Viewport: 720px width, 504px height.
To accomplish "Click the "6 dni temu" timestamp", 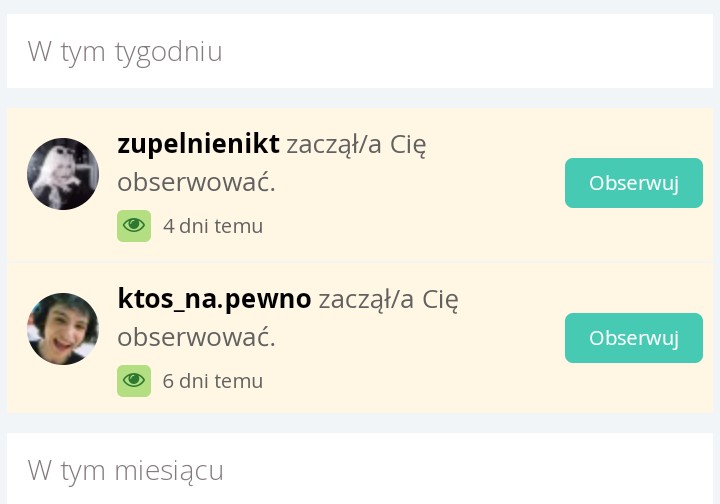I will pos(213,381).
